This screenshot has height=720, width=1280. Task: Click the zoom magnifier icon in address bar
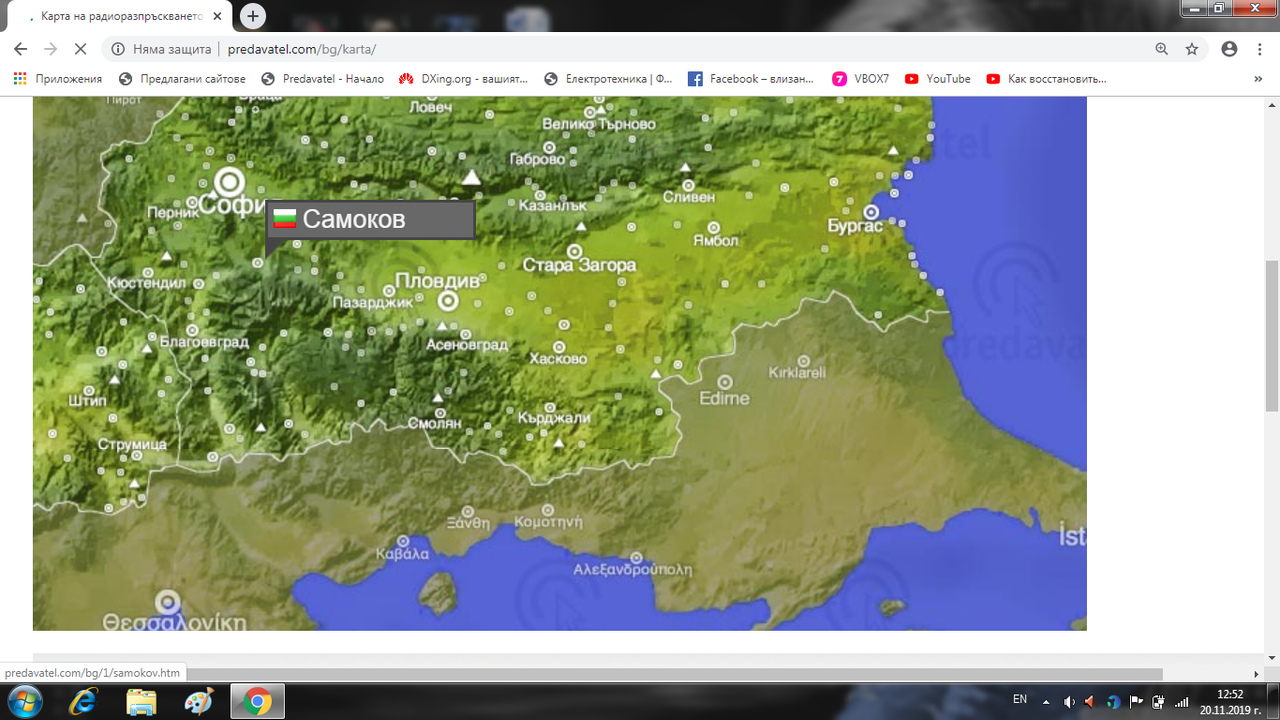[1161, 49]
